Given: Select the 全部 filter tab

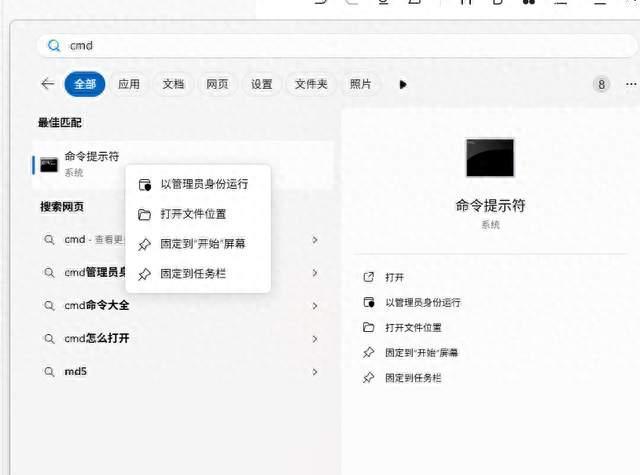Looking at the screenshot, I should pos(85,84).
